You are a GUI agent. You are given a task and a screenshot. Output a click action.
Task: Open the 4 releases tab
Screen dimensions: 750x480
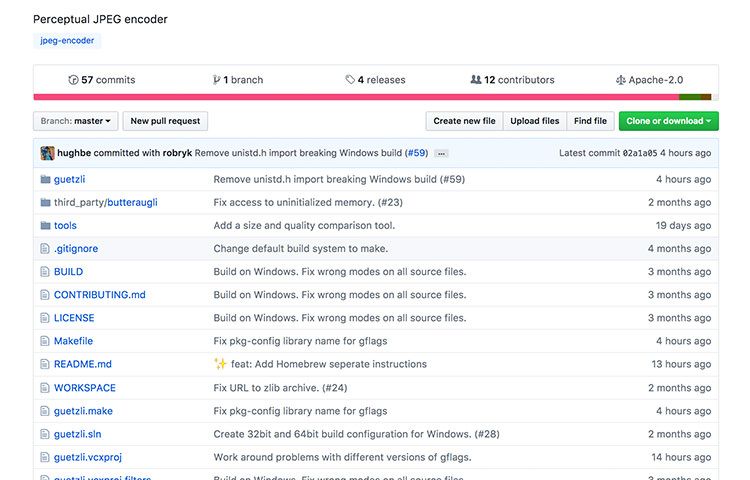coord(375,80)
